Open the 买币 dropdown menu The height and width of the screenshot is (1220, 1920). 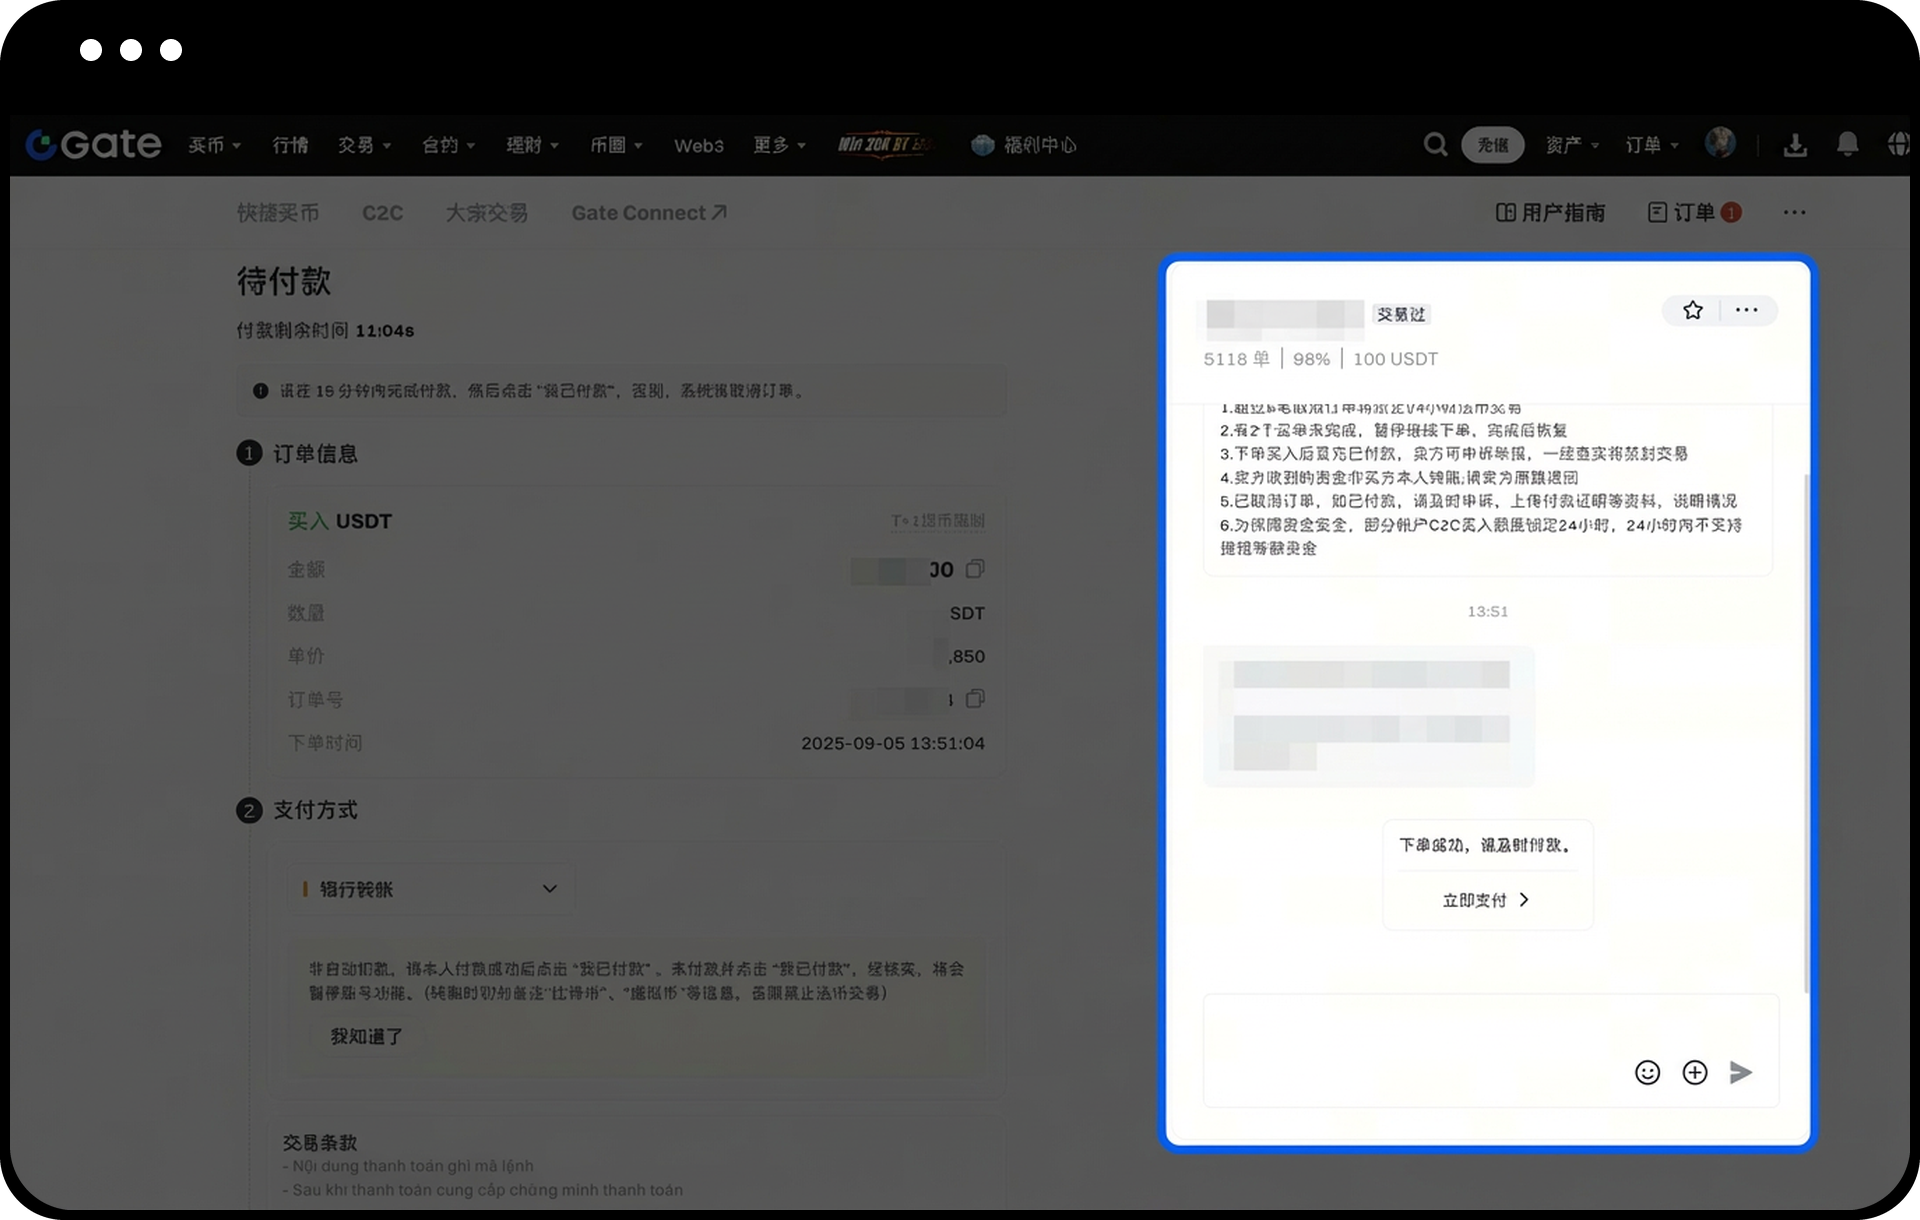214,145
